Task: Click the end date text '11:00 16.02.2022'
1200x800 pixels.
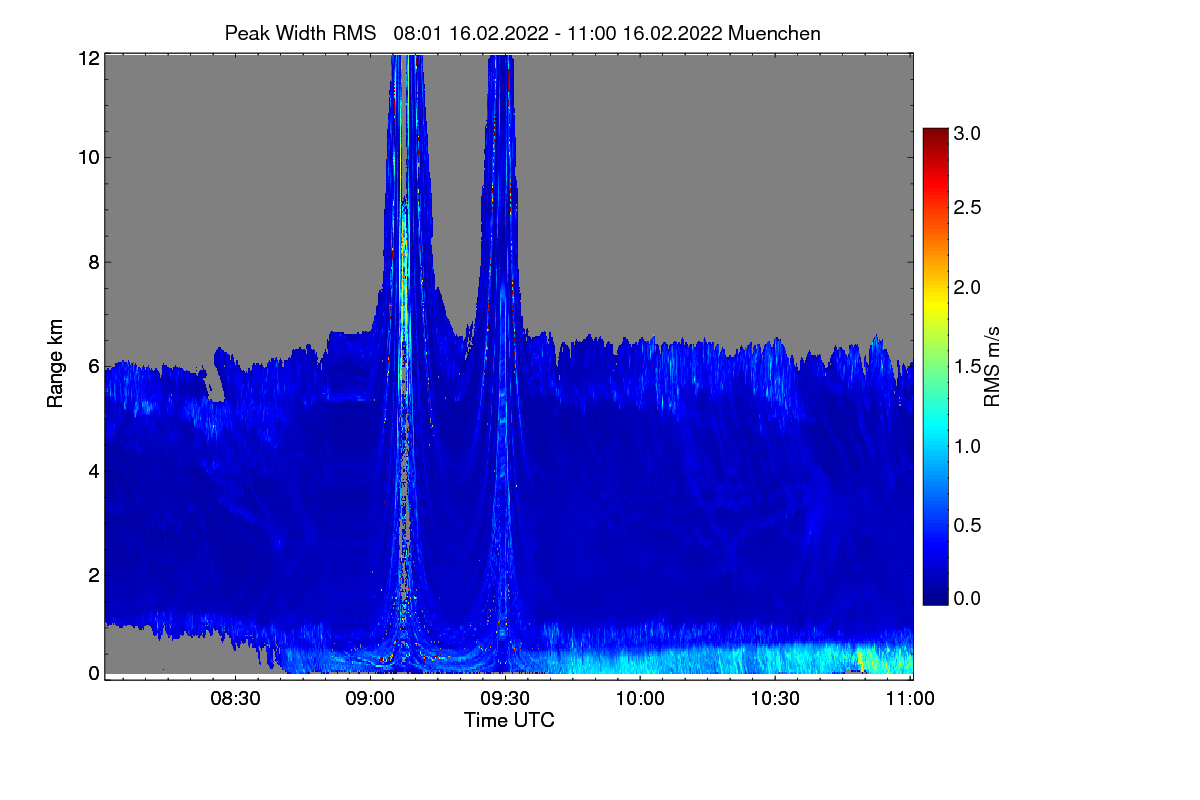Action: tap(644, 33)
